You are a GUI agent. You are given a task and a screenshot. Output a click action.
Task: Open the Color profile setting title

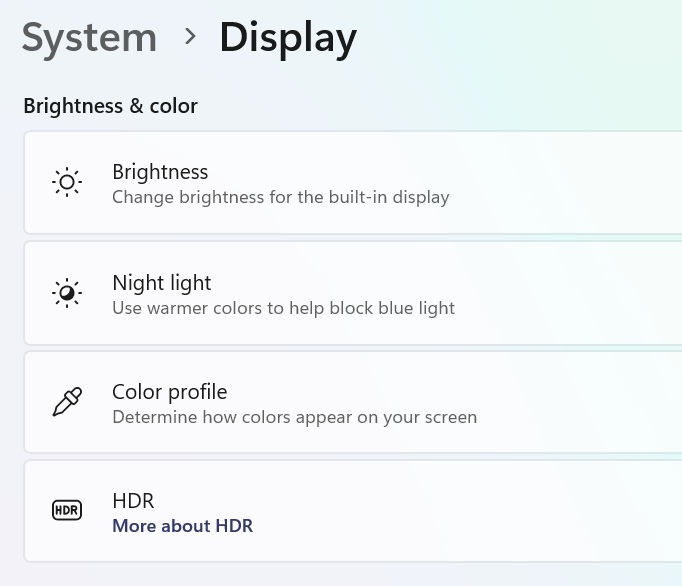(x=170, y=392)
